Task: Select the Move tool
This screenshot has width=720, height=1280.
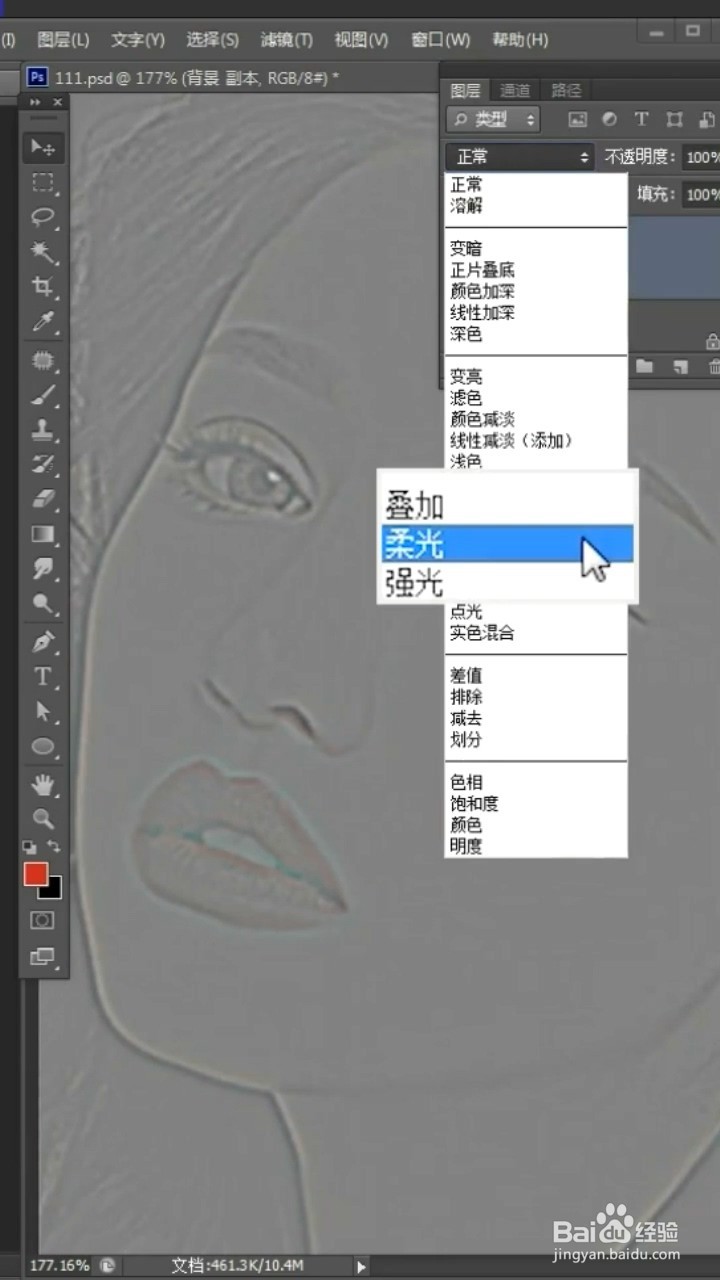Action: pos(43,147)
